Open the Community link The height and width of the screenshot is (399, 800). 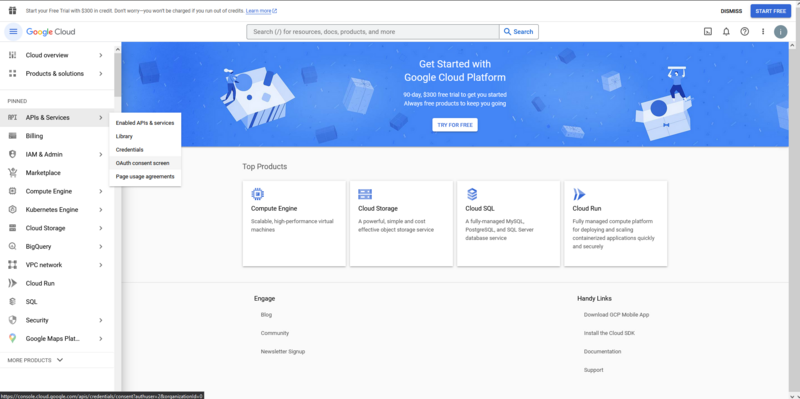[x=274, y=333]
